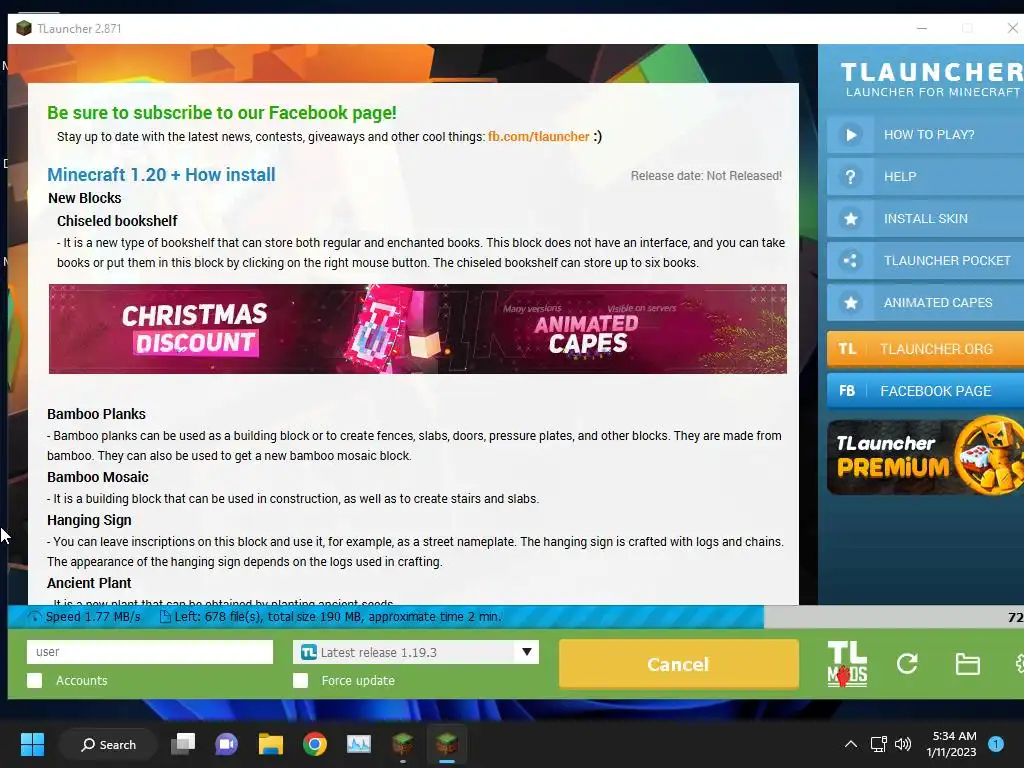Open the Chat app in taskbar
1024x768 pixels.
pyautogui.click(x=227, y=744)
